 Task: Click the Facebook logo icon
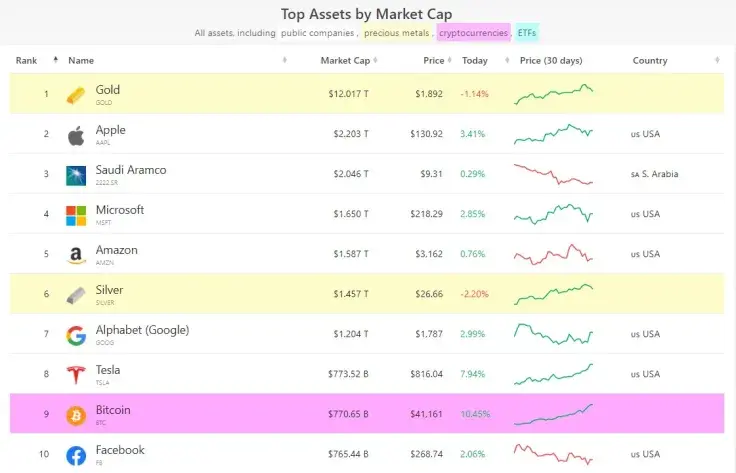tap(76, 456)
